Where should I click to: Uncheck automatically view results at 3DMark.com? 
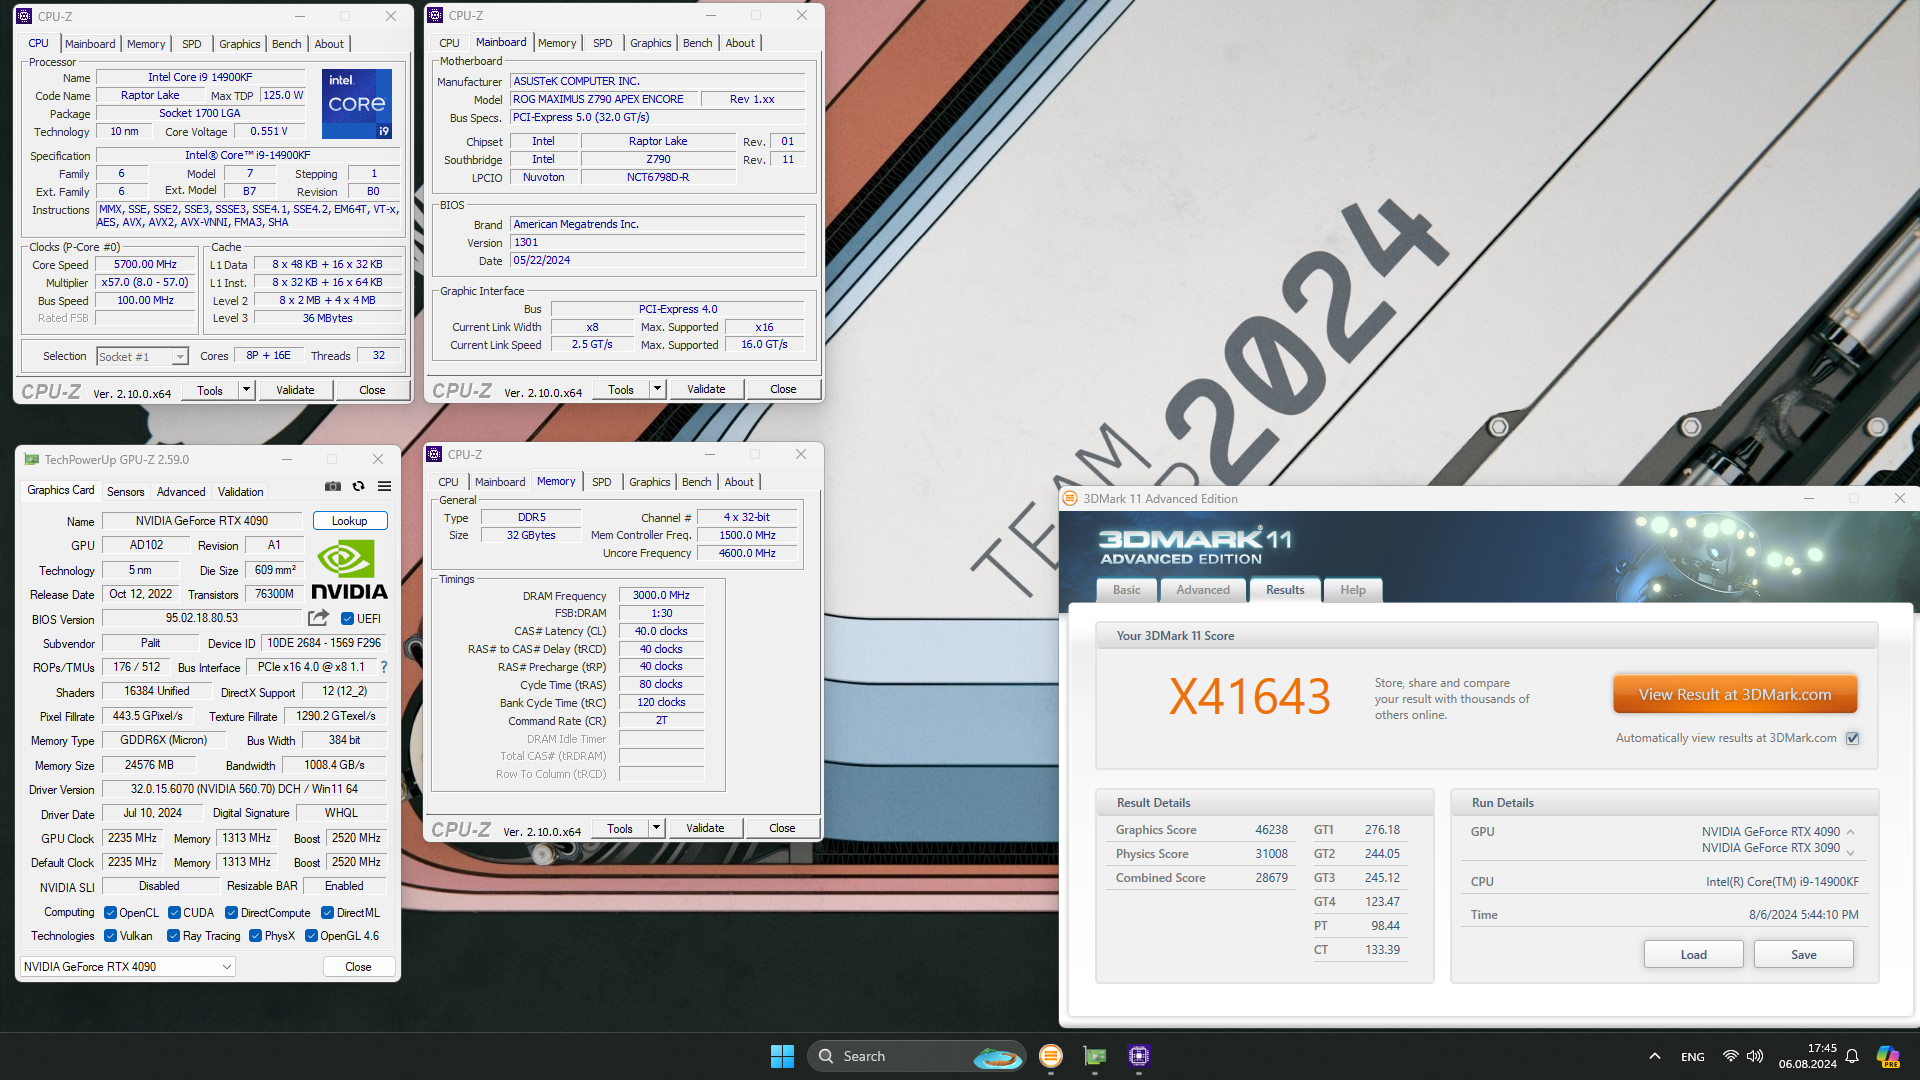(x=1852, y=738)
